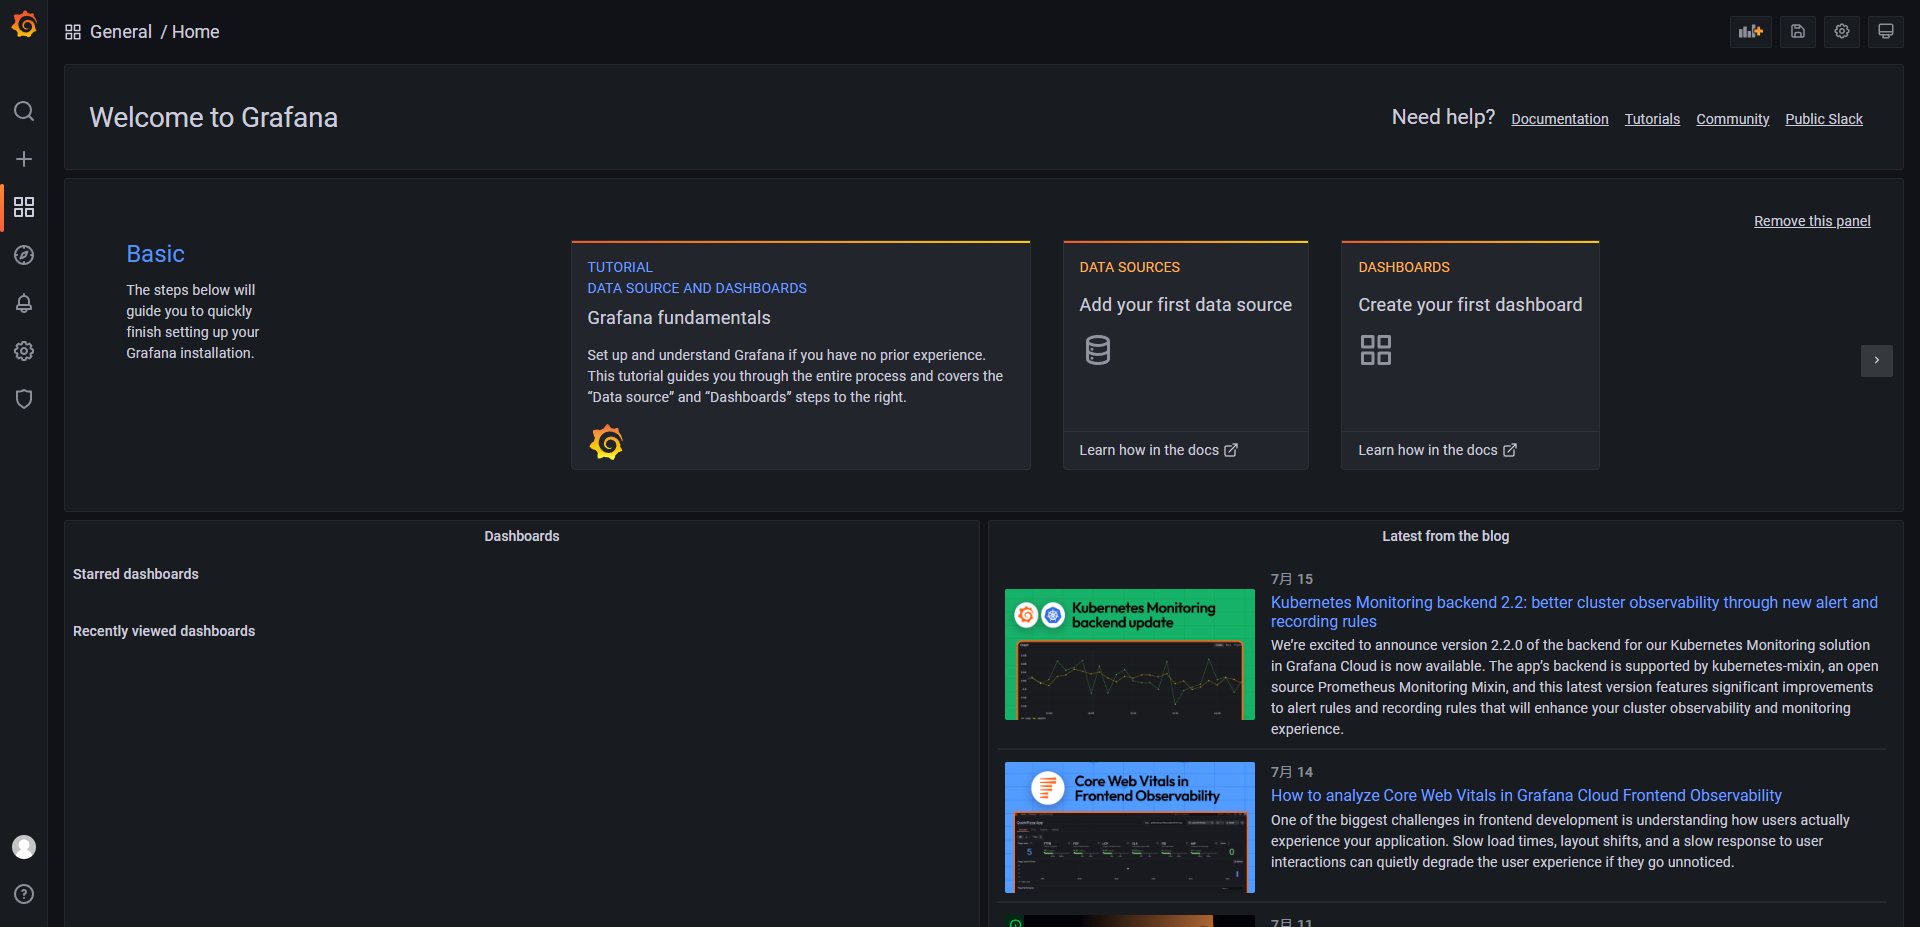Click Add your first data source
1920x927 pixels.
coord(1186,305)
